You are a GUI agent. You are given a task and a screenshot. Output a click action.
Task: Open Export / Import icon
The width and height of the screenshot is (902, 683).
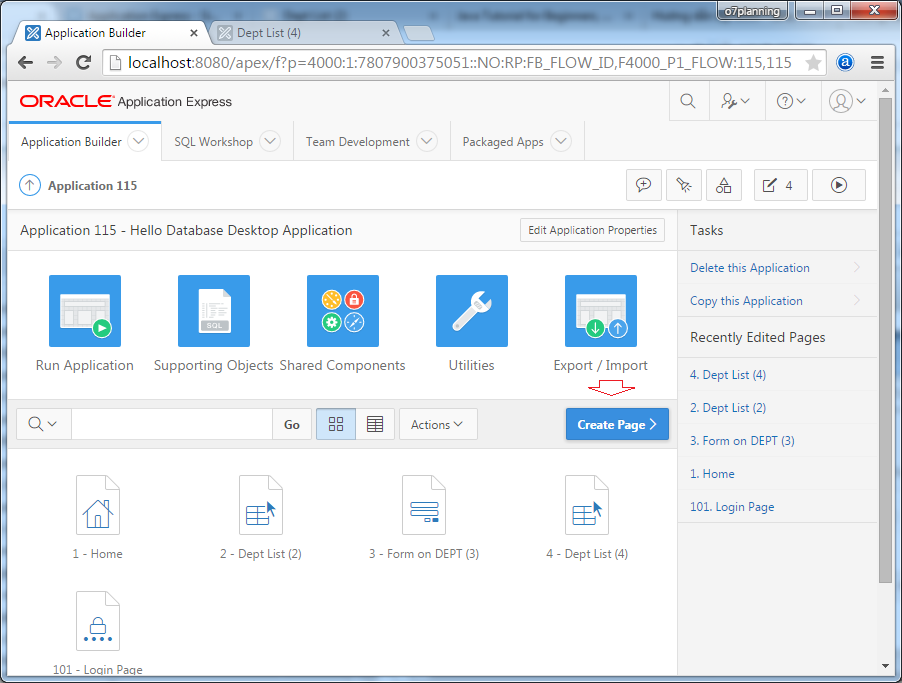coord(601,311)
